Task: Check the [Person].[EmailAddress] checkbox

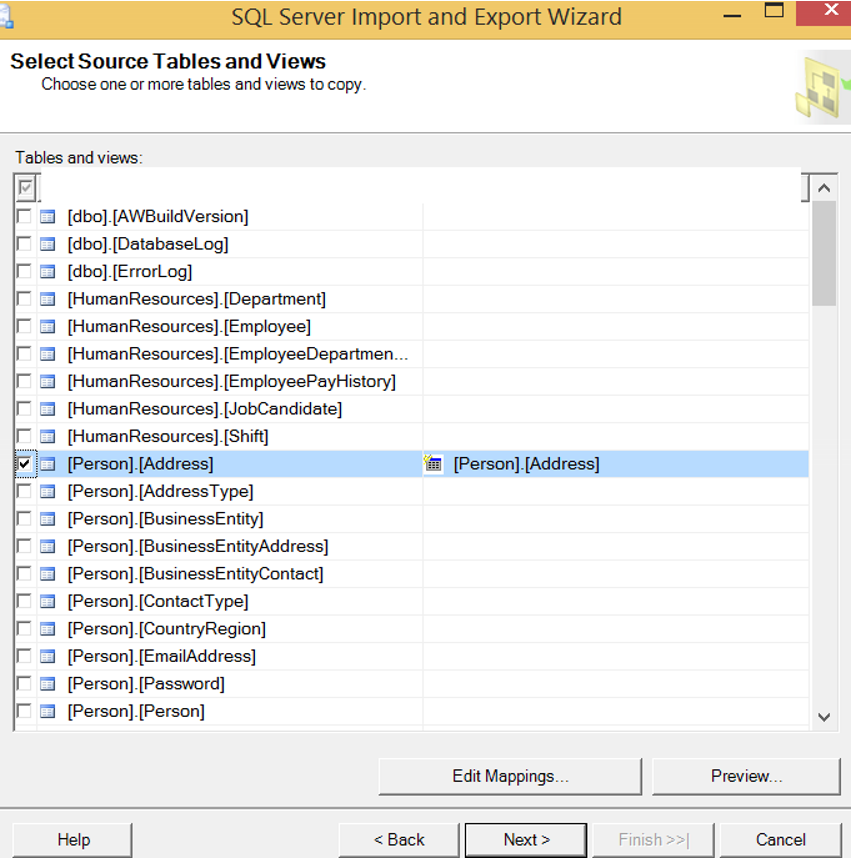Action: [x=24, y=656]
